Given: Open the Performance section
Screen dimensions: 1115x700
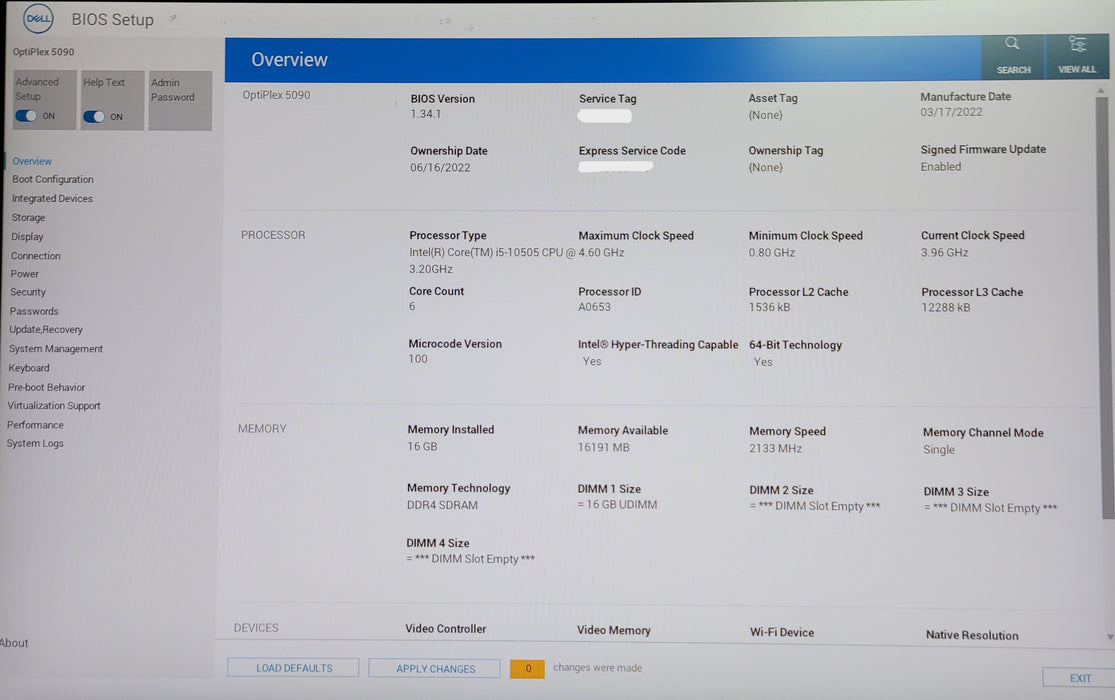Looking at the screenshot, I should click(x=35, y=425).
